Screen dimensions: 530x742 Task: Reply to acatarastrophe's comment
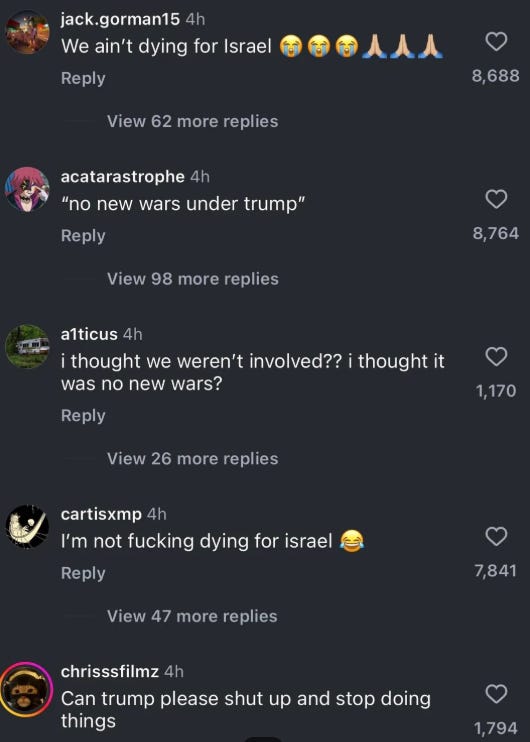click(x=83, y=236)
